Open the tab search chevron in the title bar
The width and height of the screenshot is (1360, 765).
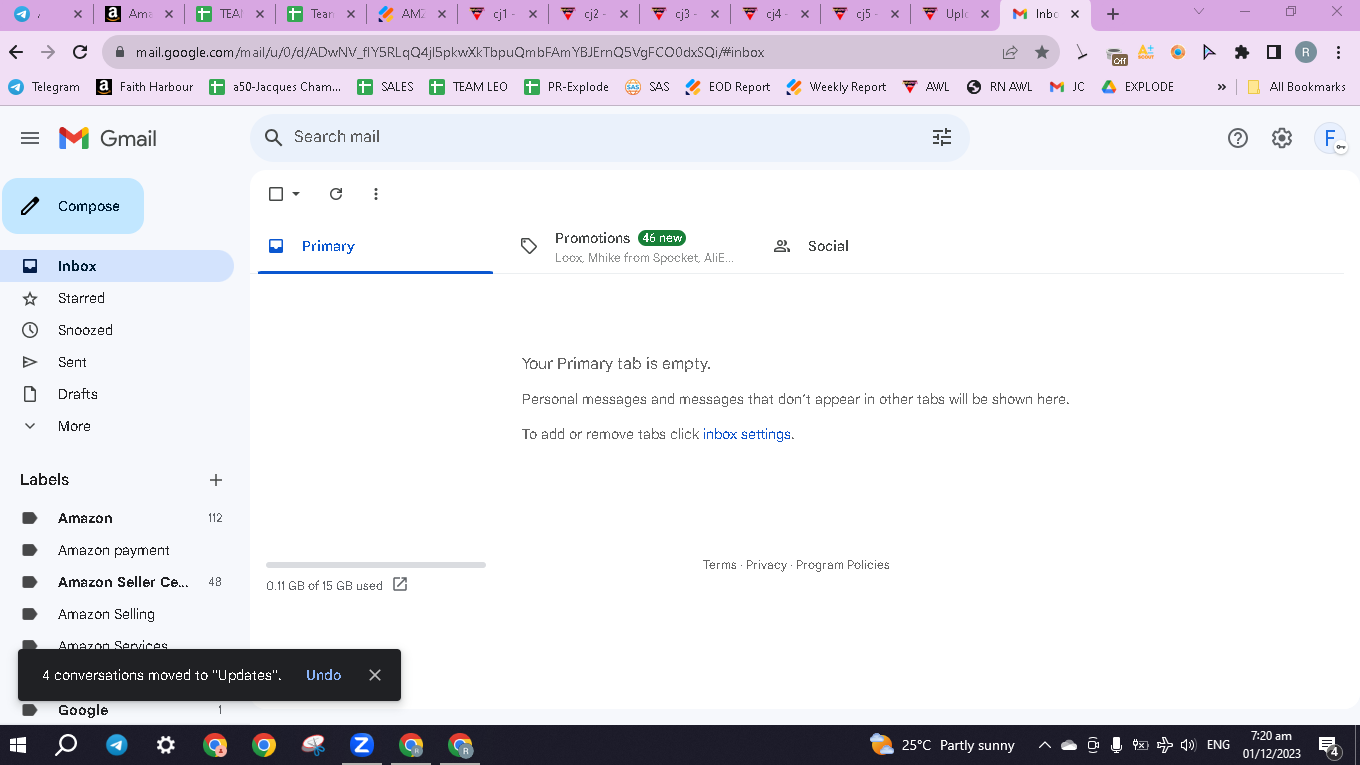pyautogui.click(x=1200, y=13)
